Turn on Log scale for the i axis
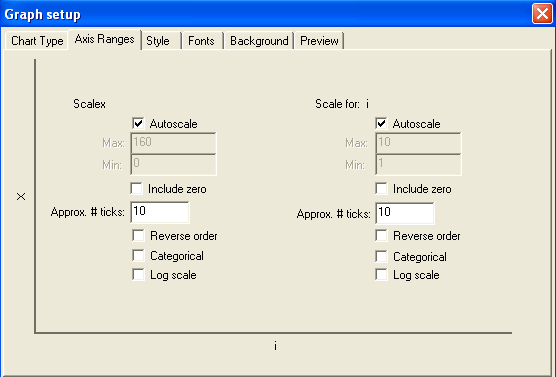 pos(382,275)
